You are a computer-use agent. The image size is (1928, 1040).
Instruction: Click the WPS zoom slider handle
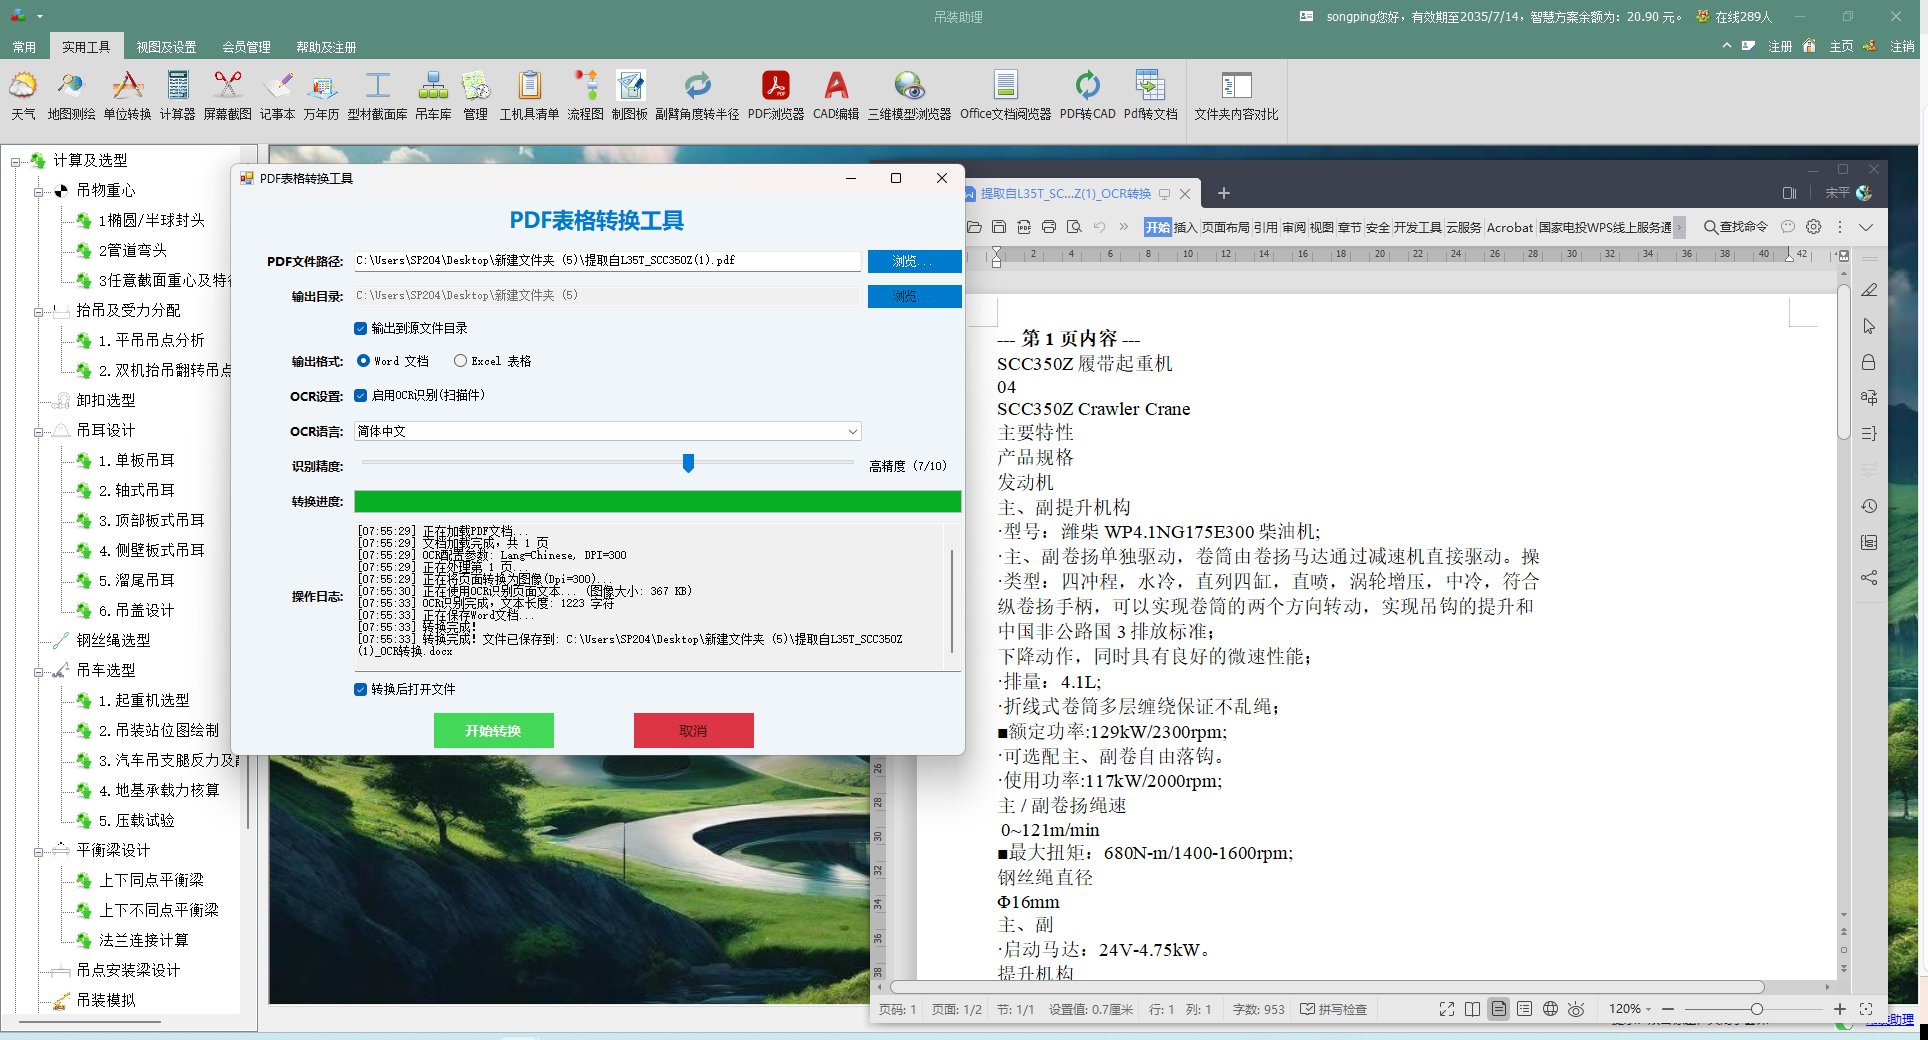click(x=1756, y=1009)
